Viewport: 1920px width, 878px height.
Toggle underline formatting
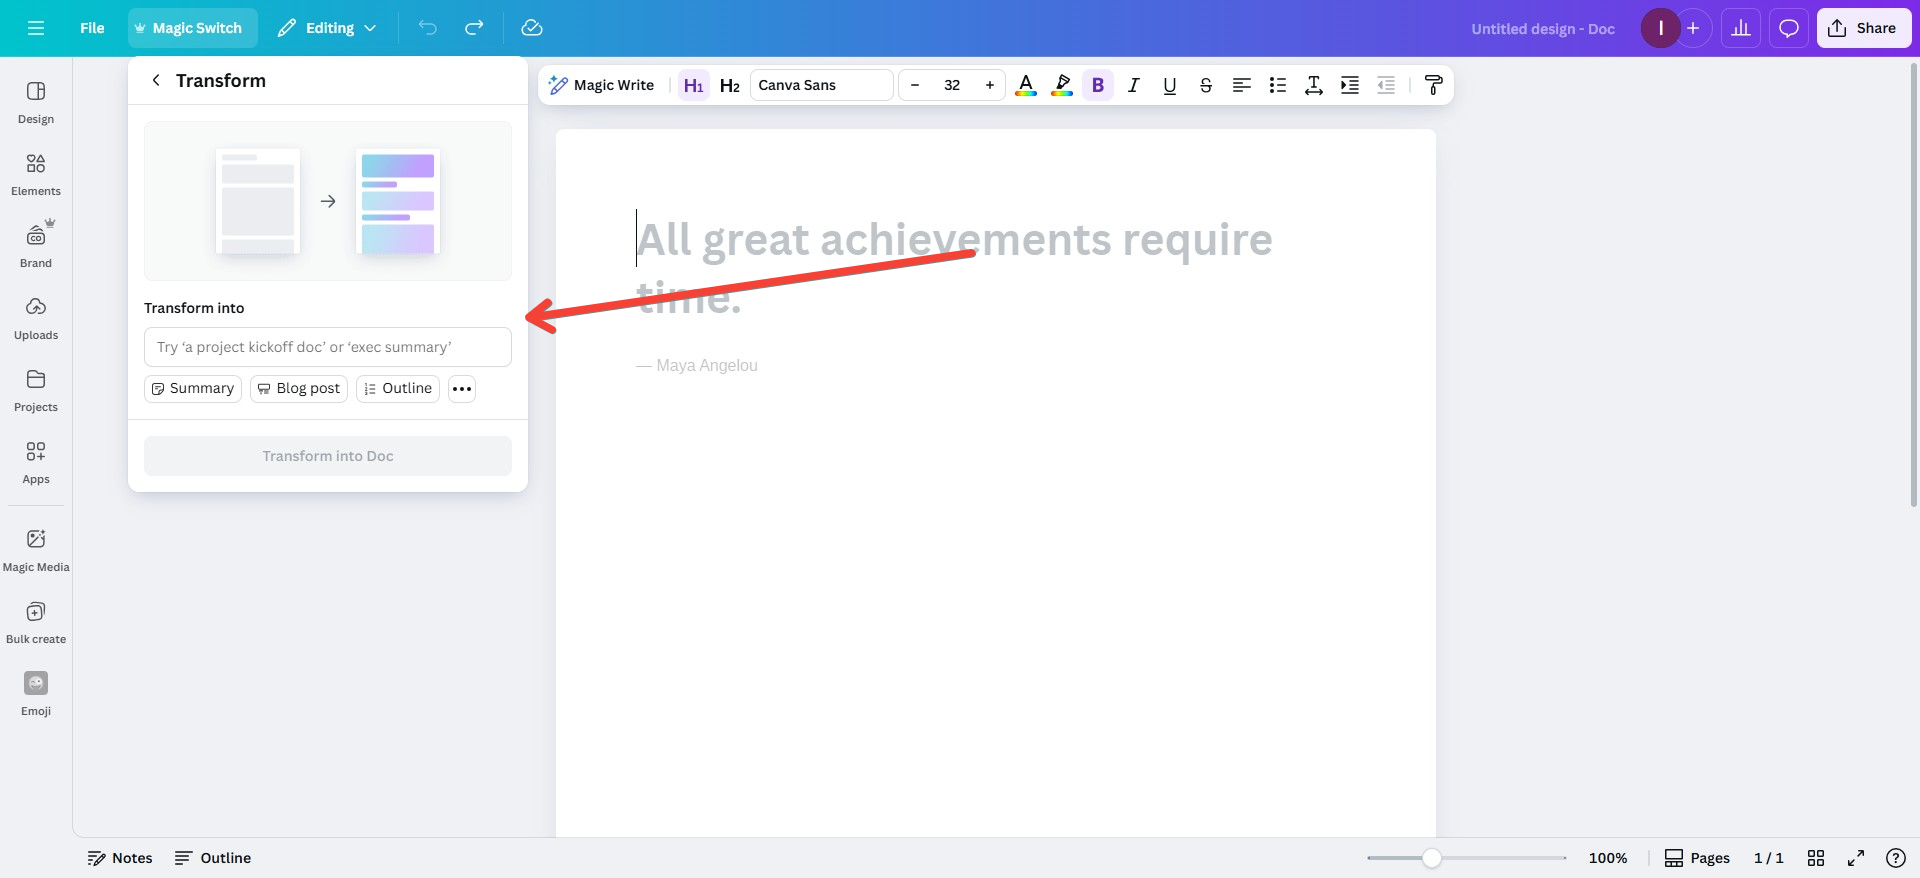1170,85
